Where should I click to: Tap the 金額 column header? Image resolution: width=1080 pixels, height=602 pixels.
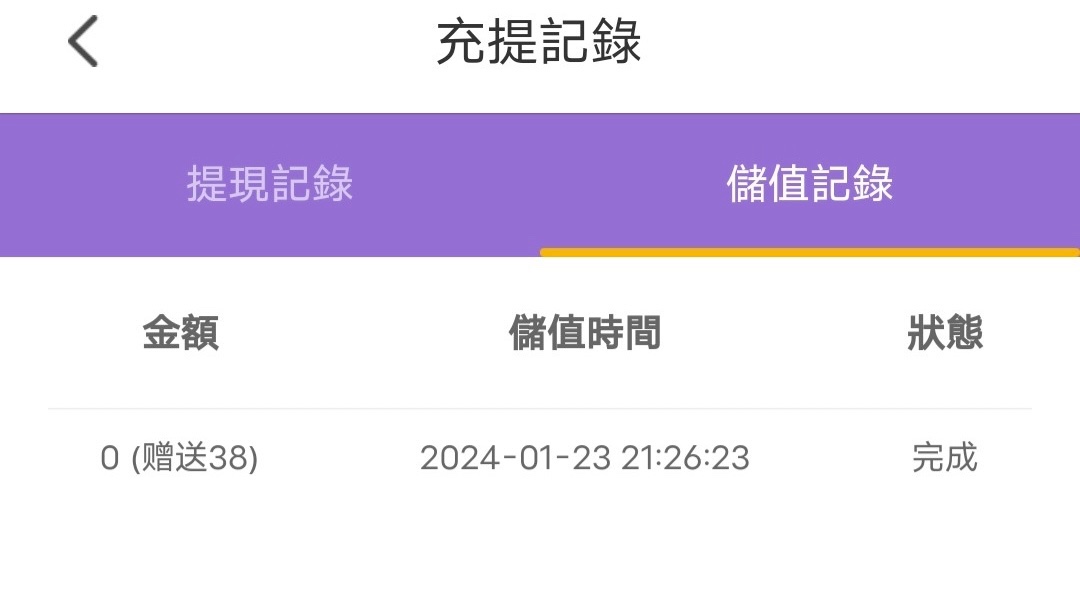[180, 333]
